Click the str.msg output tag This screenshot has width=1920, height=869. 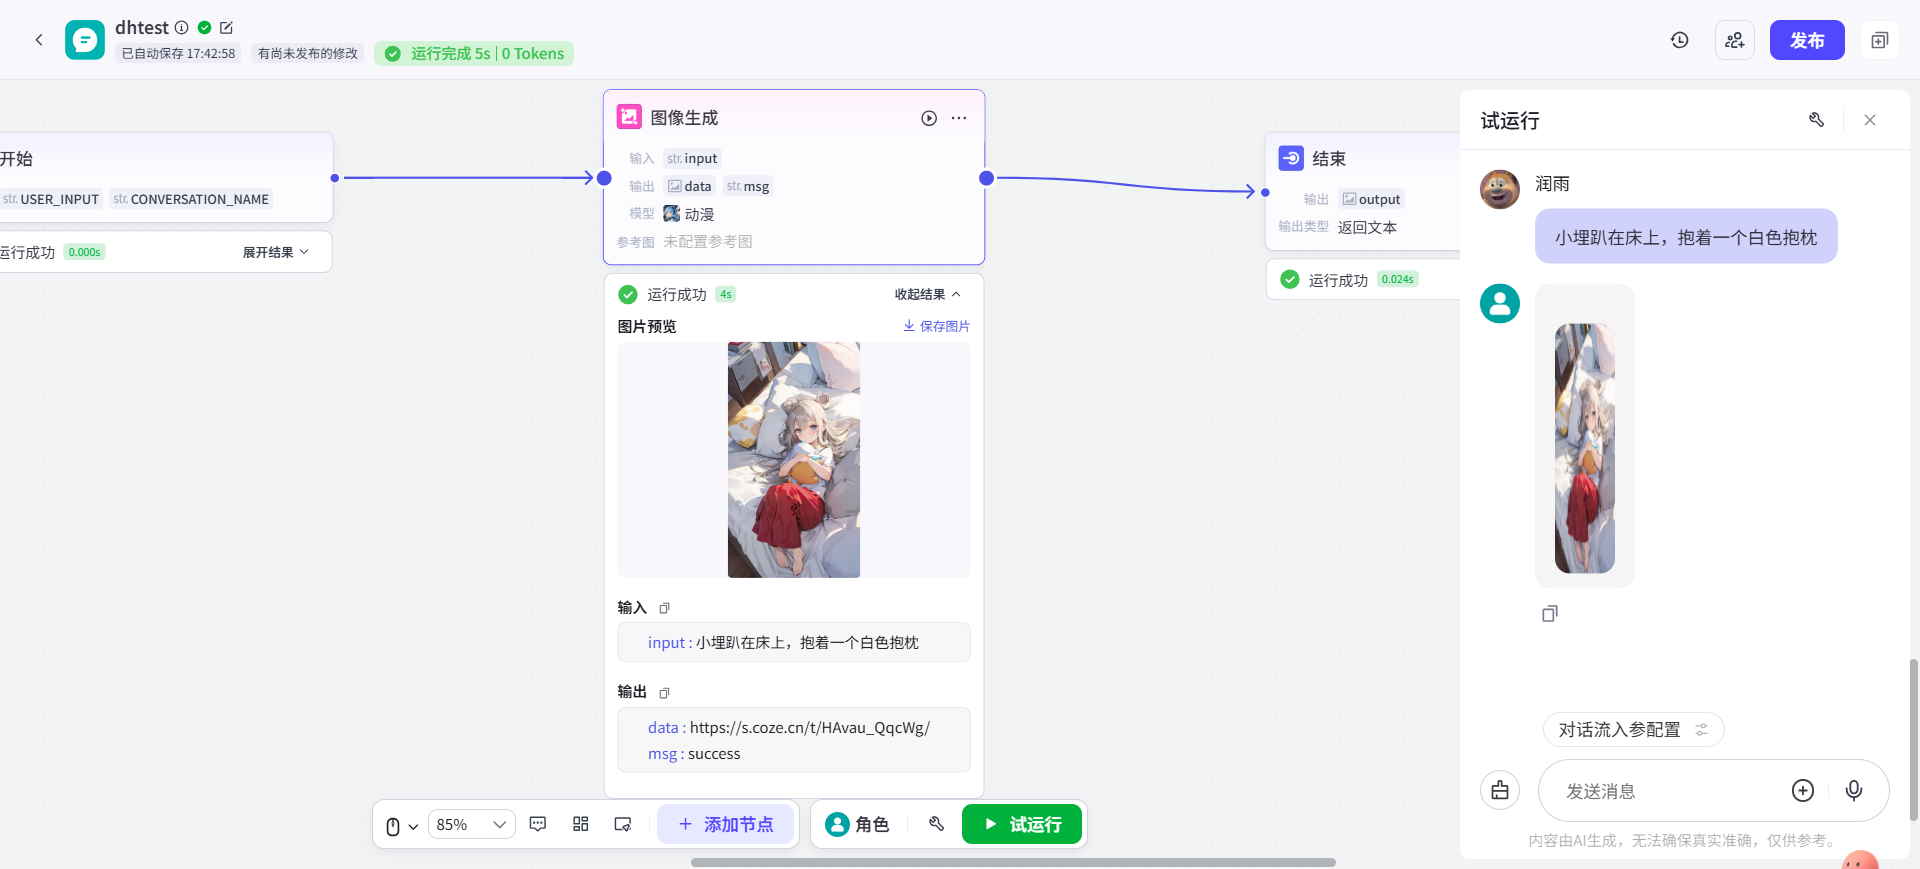pyautogui.click(x=748, y=186)
